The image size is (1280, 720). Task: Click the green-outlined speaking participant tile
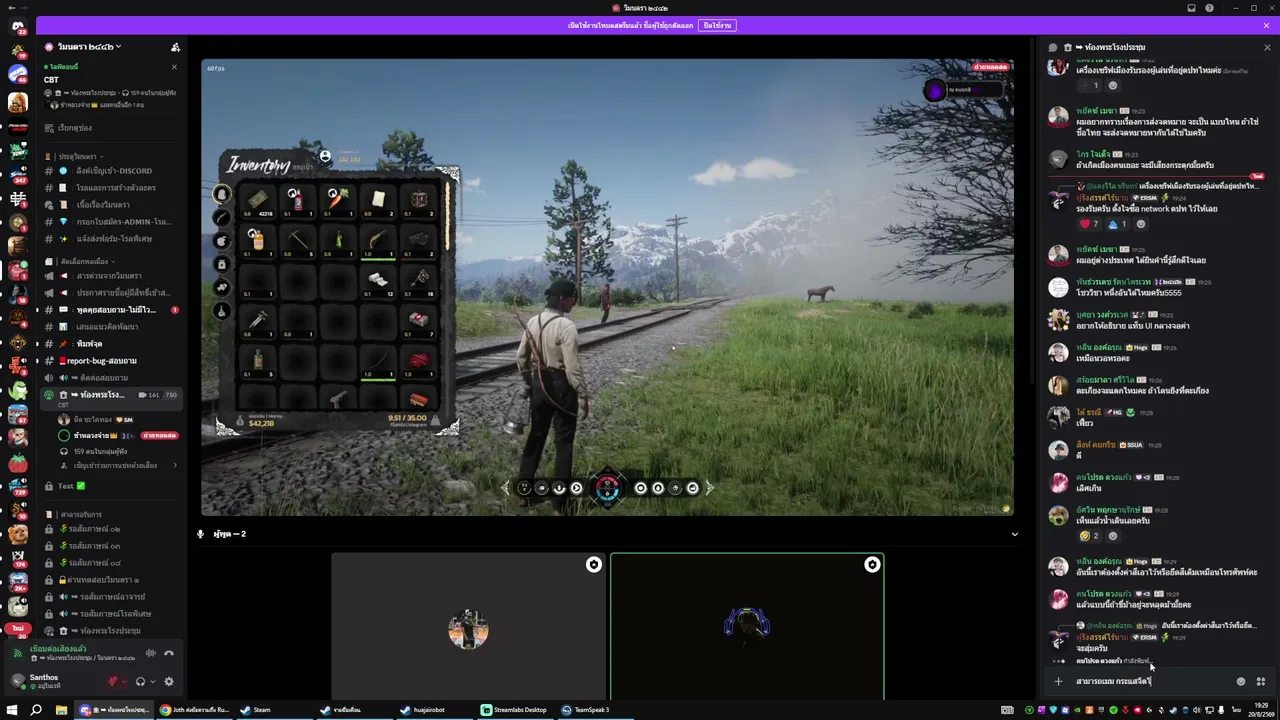[x=747, y=626]
